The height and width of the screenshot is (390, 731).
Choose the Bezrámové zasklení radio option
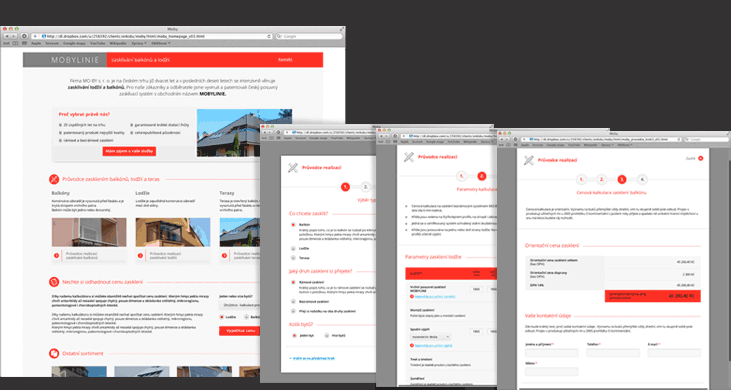(293, 301)
